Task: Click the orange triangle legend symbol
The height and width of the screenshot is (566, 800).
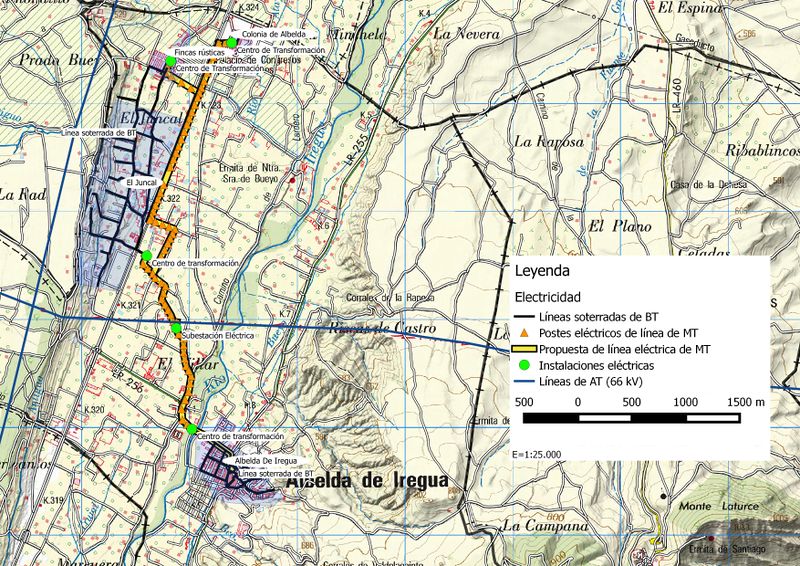Action: [525, 332]
